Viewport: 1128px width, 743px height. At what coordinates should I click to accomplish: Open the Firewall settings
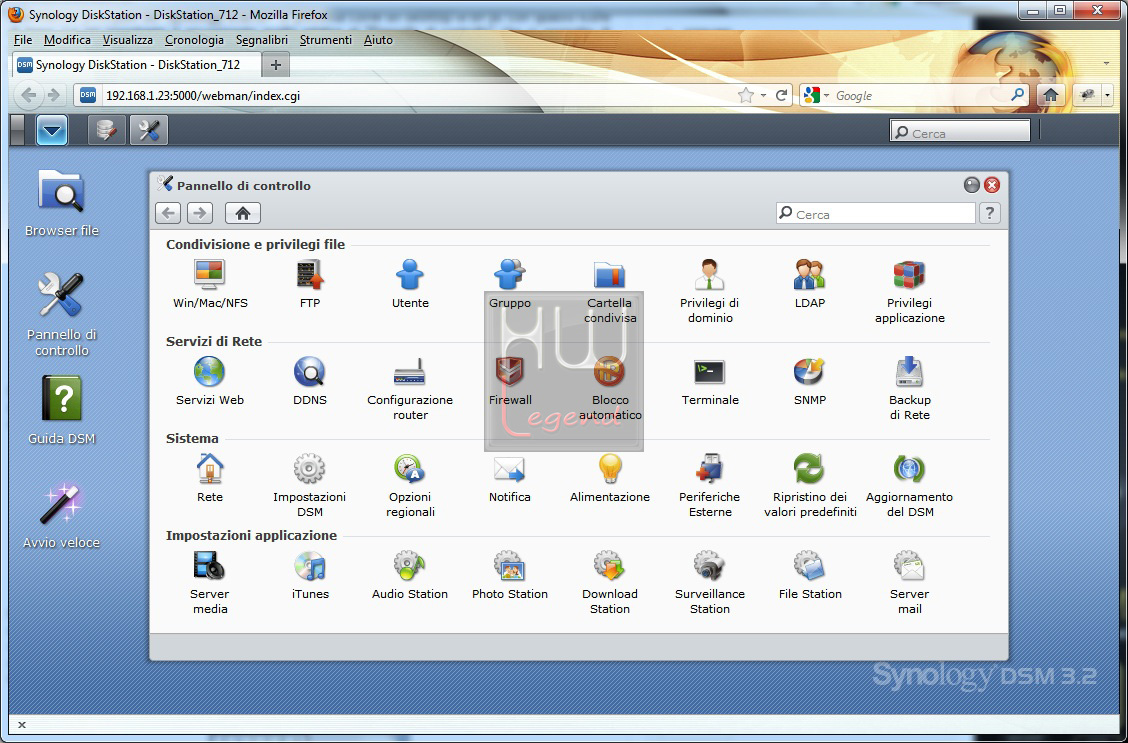coord(510,380)
